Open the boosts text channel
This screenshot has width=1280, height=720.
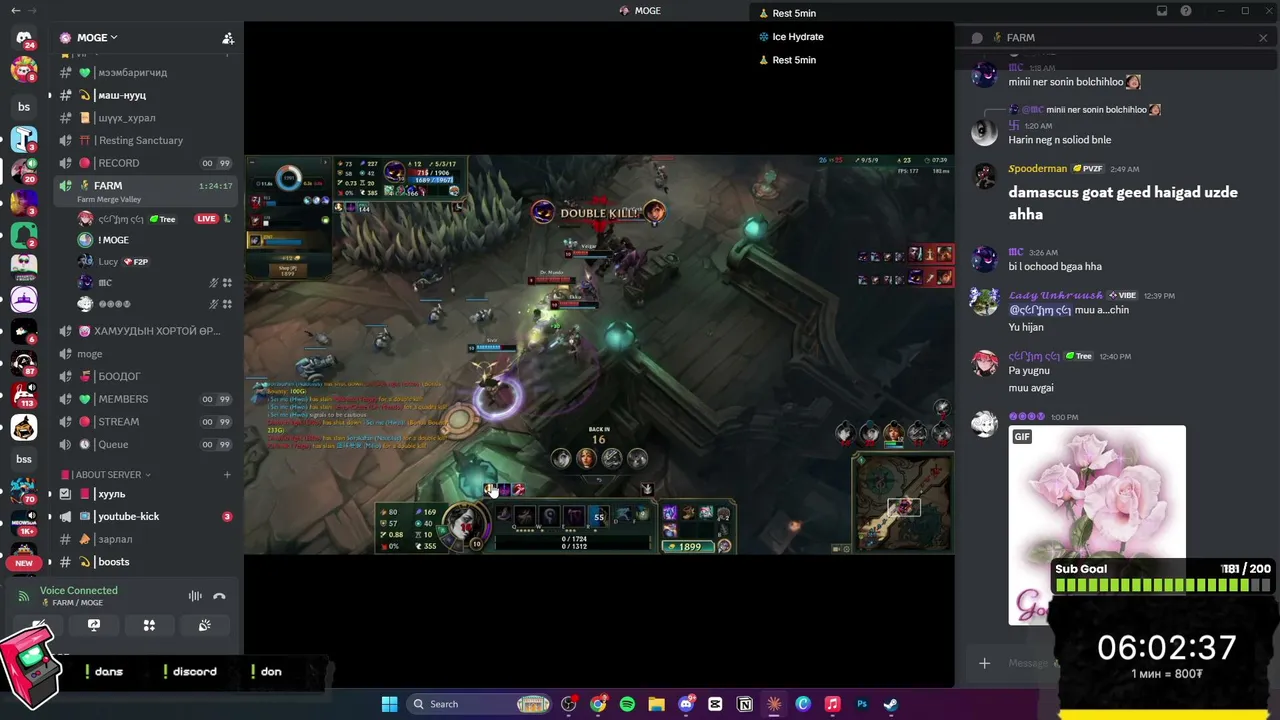(146, 562)
